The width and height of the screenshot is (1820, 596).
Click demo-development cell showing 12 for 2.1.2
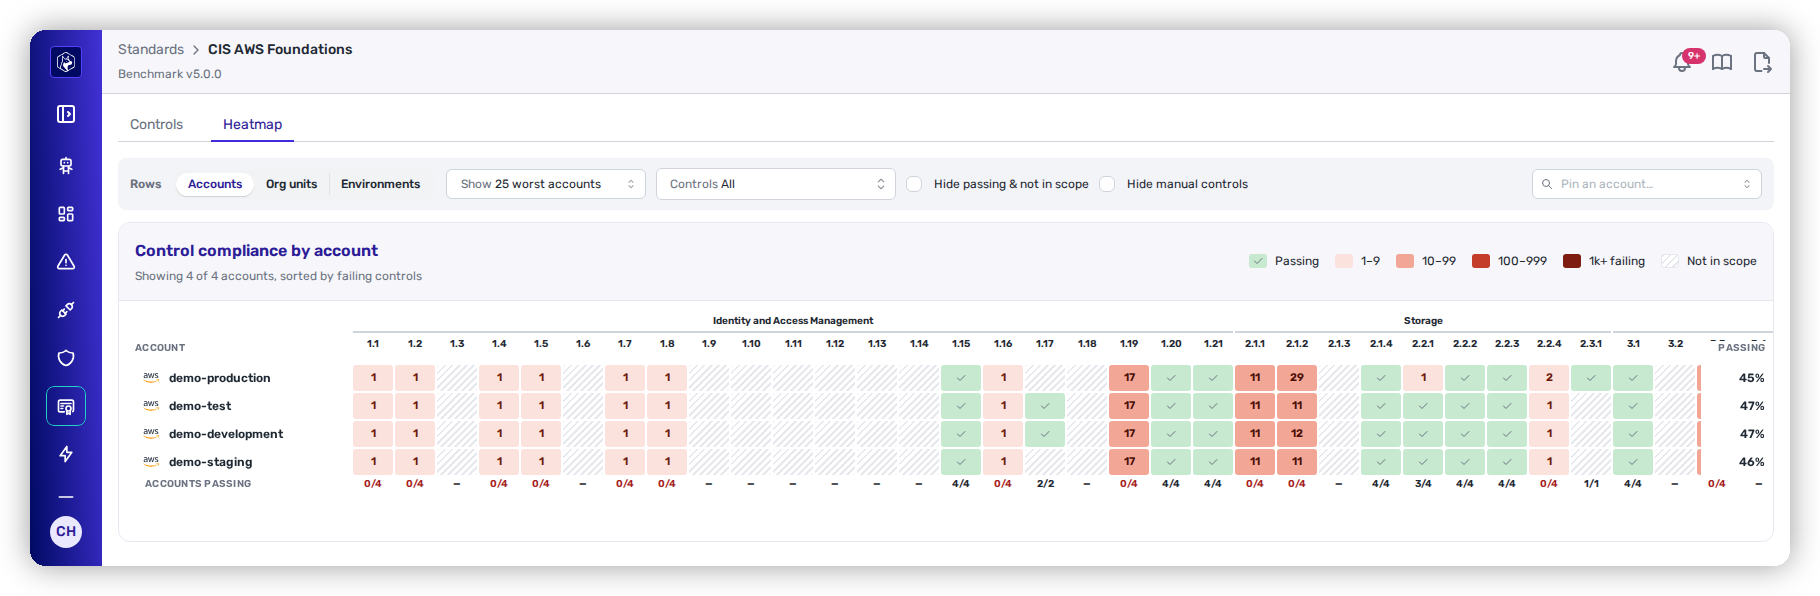pyautogui.click(x=1297, y=434)
